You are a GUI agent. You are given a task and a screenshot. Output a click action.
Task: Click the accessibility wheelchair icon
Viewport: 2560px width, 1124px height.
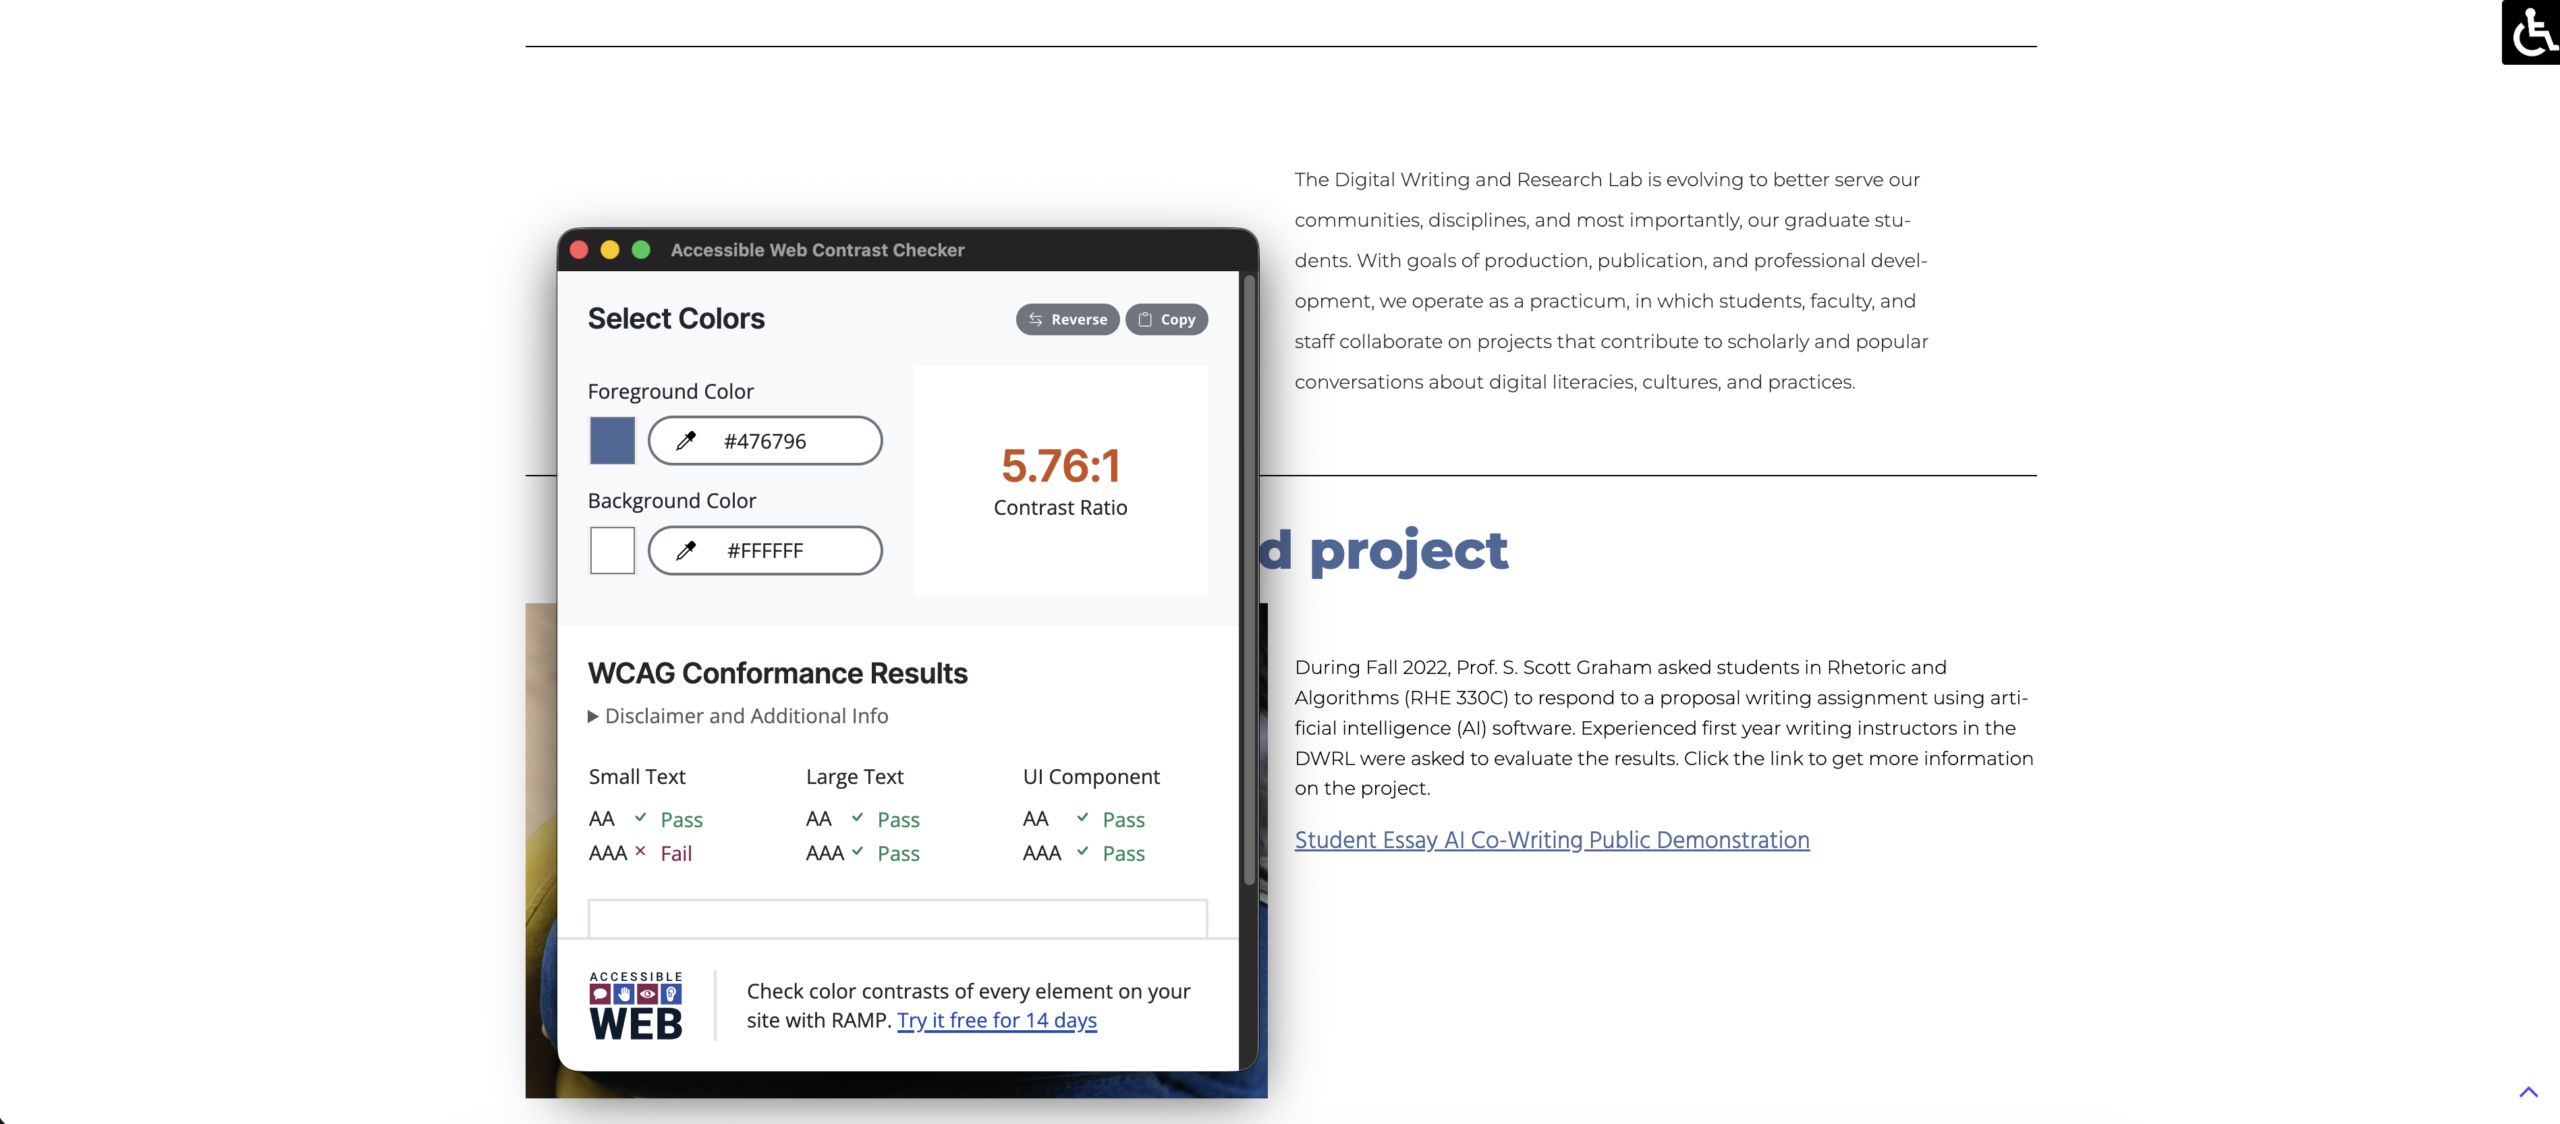coord(2532,32)
